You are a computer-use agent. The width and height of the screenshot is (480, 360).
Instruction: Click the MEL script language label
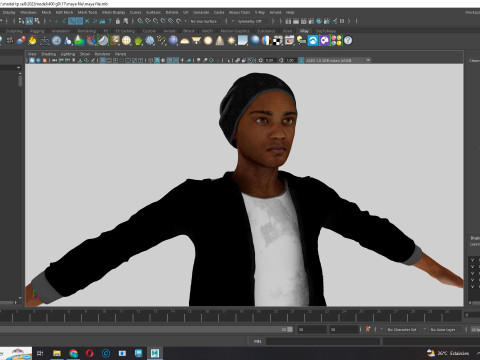(x=258, y=341)
